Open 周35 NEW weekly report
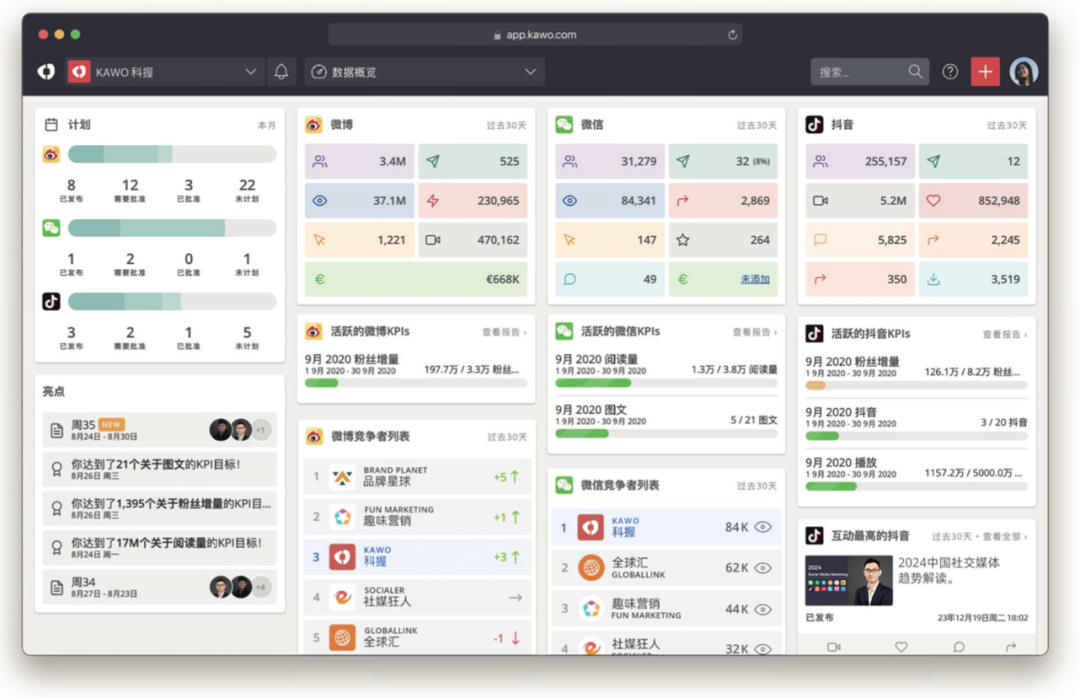 [160, 430]
